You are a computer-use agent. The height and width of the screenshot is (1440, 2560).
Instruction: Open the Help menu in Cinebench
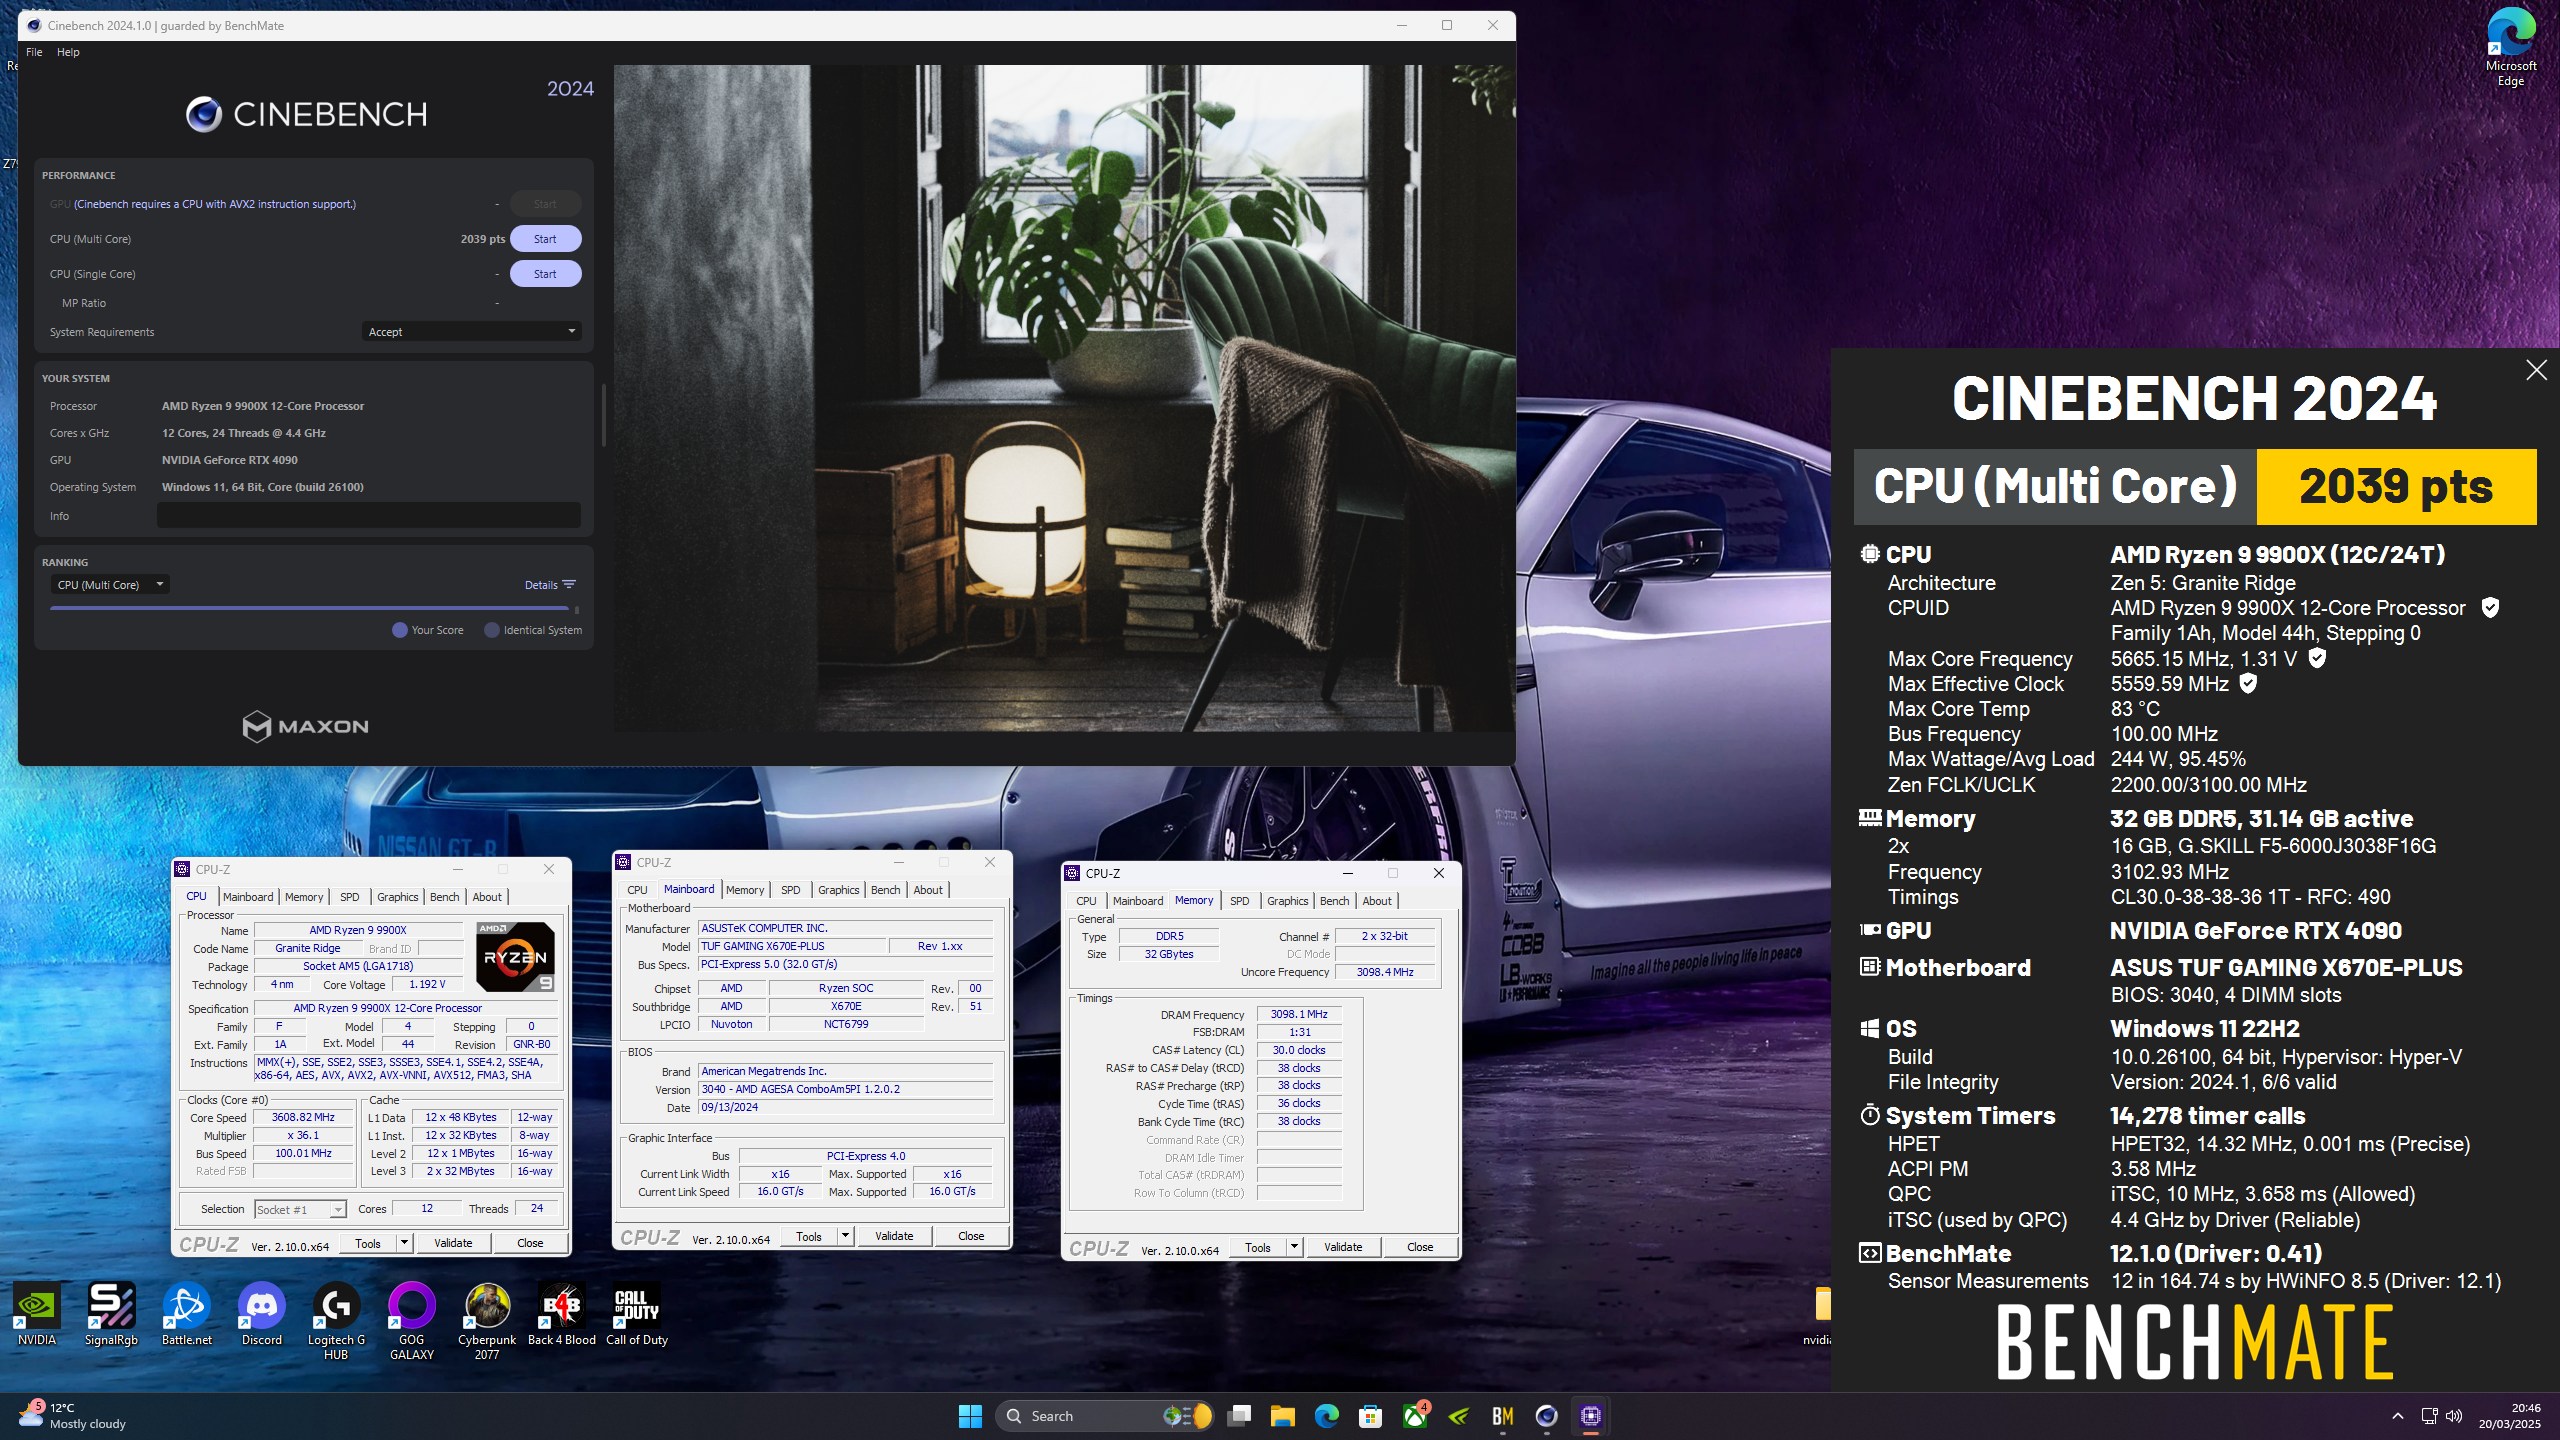pos(68,52)
